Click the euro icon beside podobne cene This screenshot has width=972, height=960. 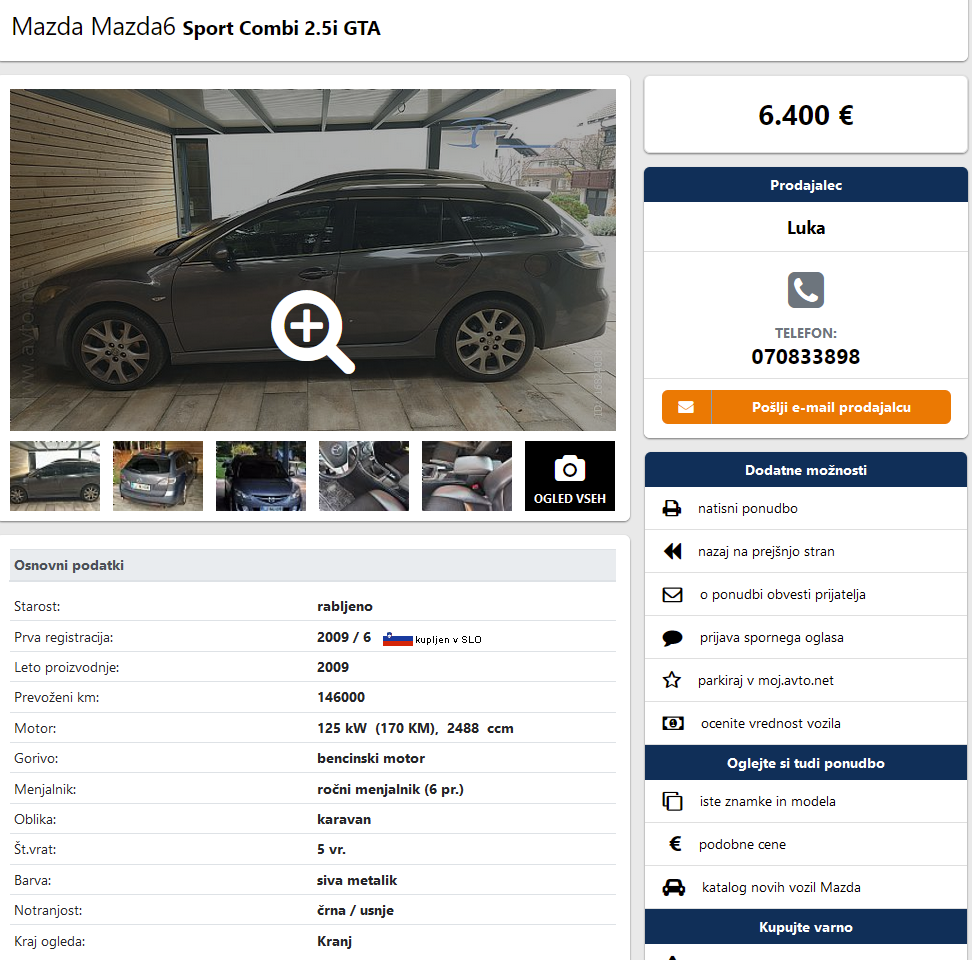[x=675, y=843]
